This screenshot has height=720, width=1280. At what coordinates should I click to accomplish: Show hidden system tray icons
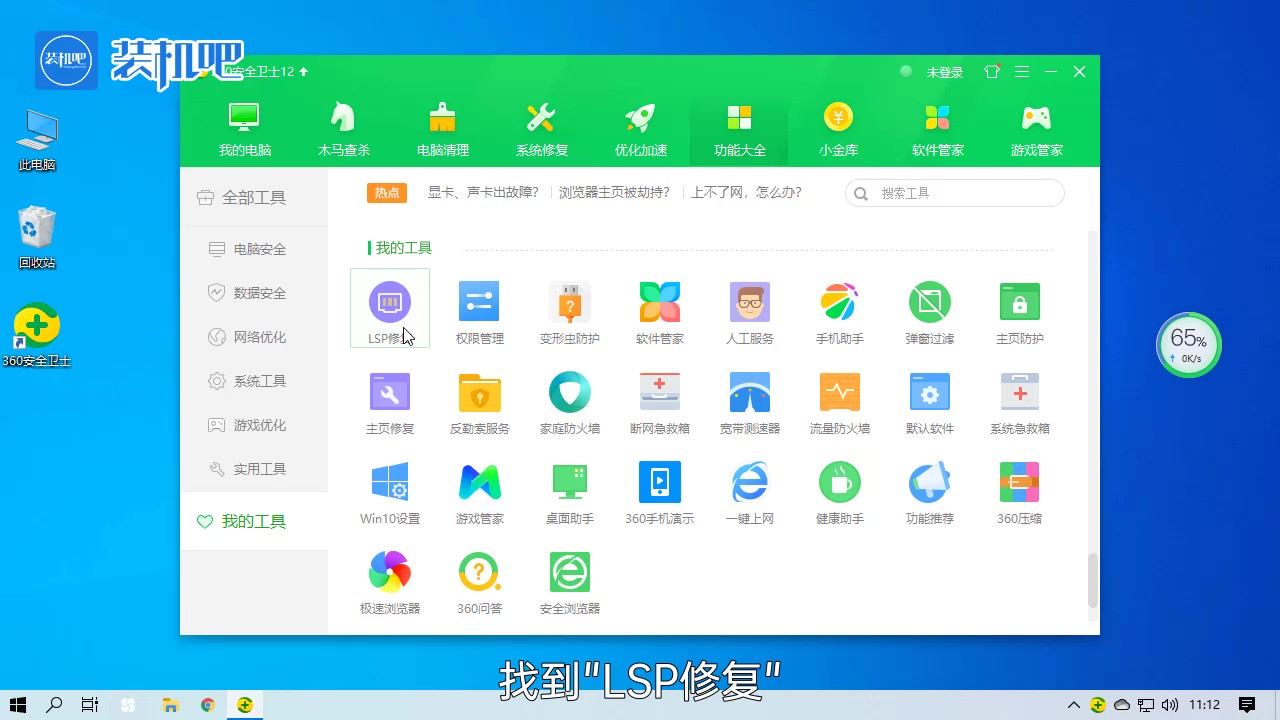pyautogui.click(x=1074, y=705)
